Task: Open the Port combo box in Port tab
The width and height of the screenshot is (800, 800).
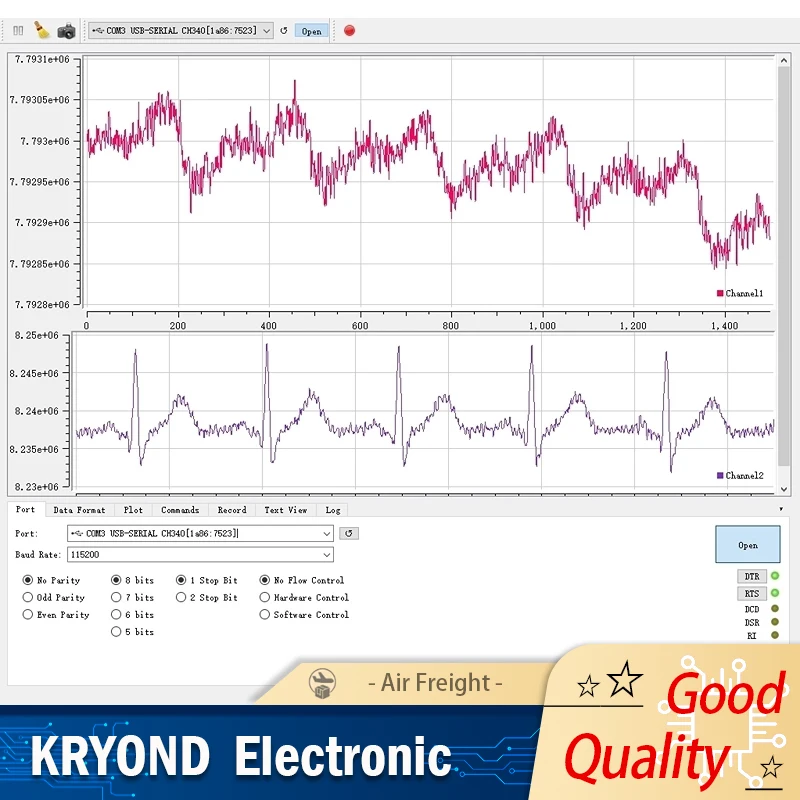Action: pyautogui.click(x=200, y=533)
